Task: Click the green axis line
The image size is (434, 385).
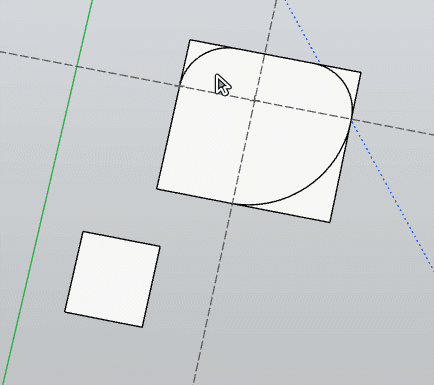Action: coord(47,192)
